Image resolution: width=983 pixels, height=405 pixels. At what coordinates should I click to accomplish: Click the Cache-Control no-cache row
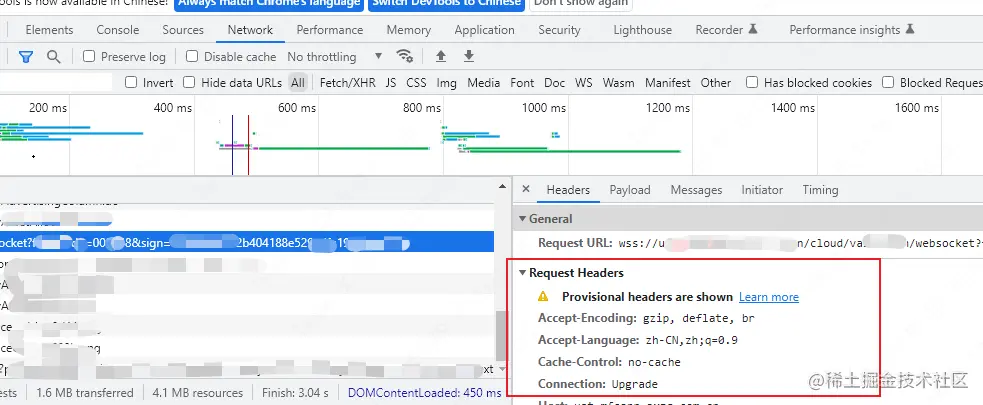point(609,362)
